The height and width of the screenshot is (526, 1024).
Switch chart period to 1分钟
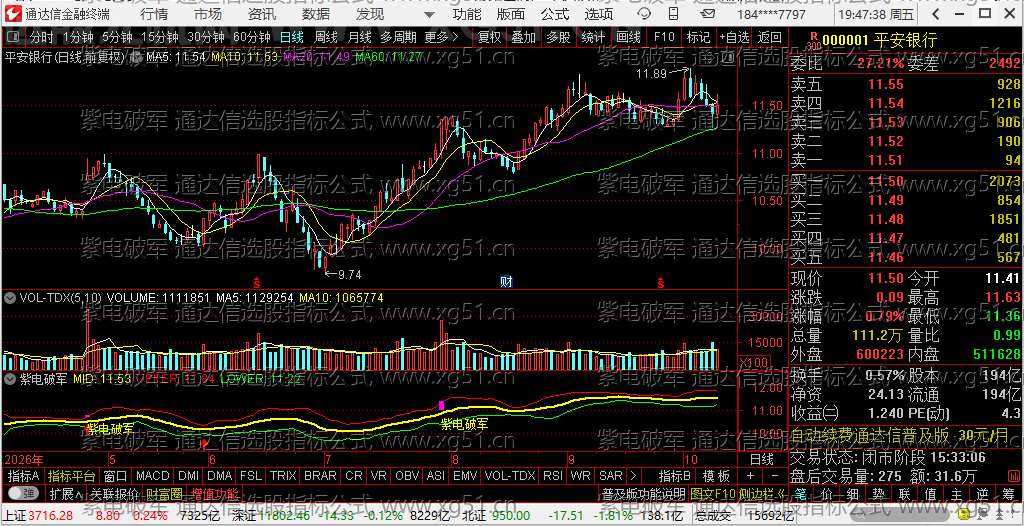(78, 37)
